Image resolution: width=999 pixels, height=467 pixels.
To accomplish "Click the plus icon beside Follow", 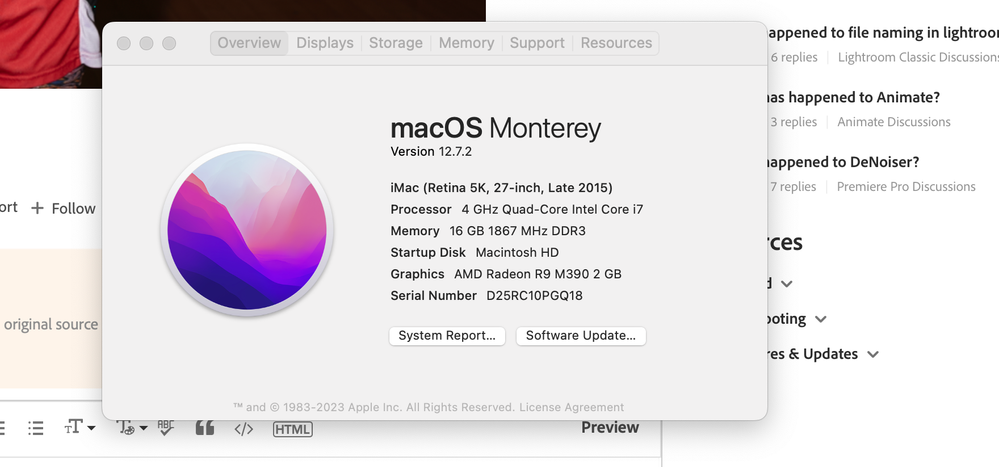I will tap(38, 208).
